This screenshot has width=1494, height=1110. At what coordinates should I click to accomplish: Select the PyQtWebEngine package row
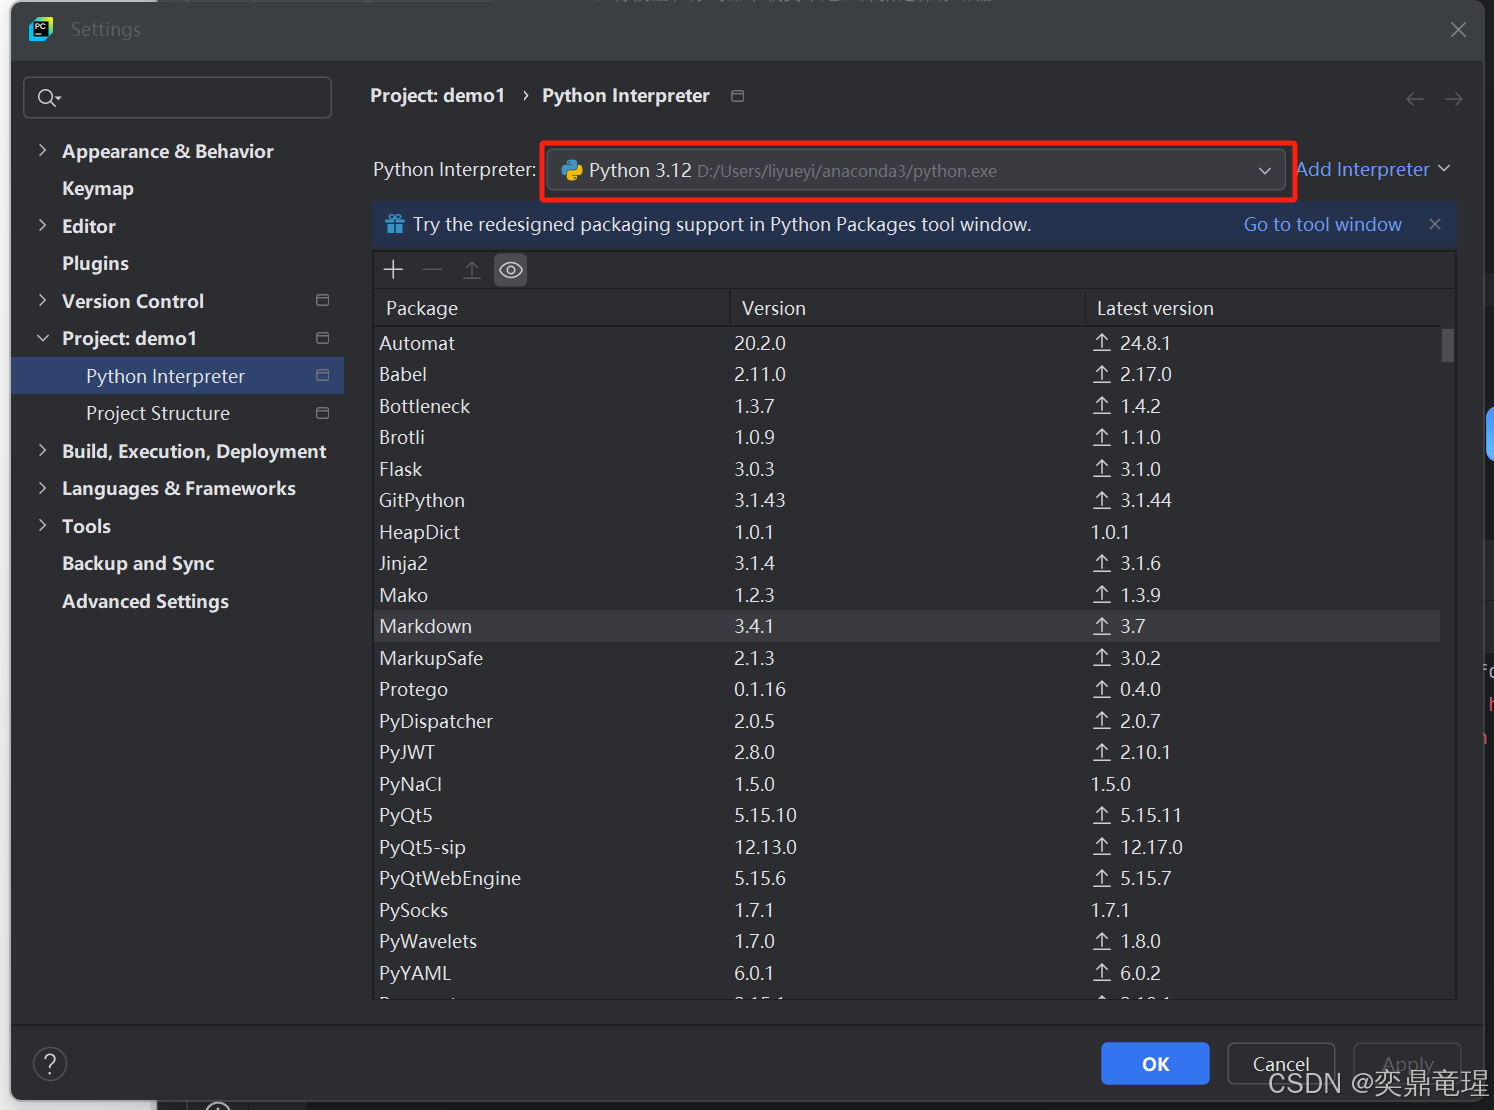point(907,878)
